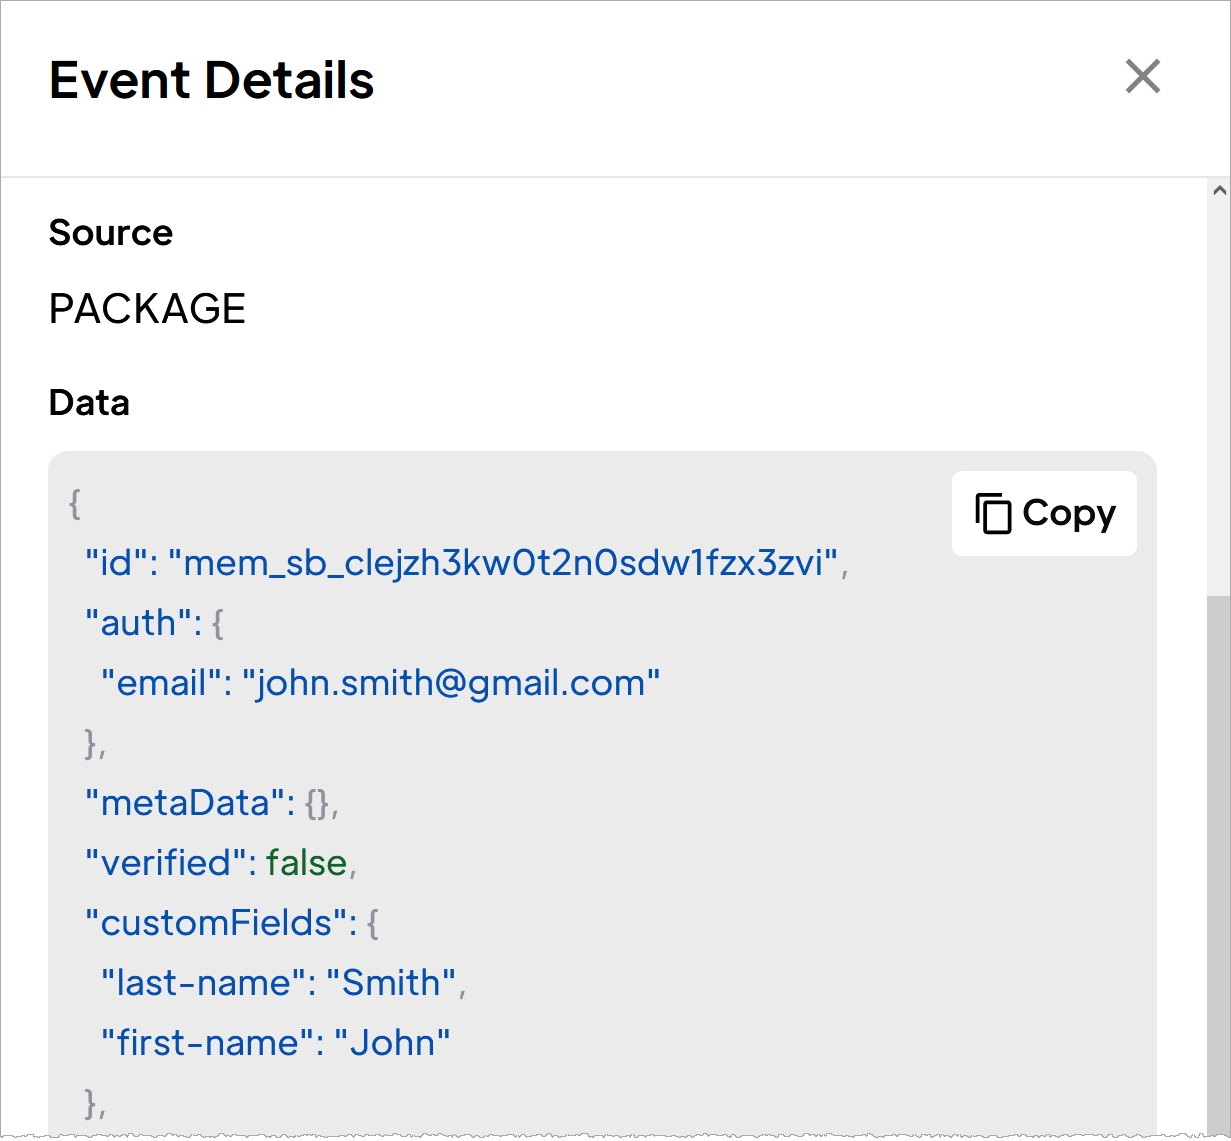The image size is (1231, 1141).
Task: Click the "first-name" John line
Action: point(276,1043)
